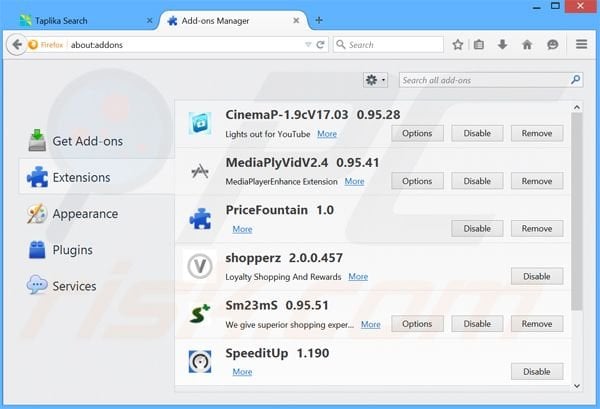
Task: Select the Add-ons Manager tab
Action: tap(233, 21)
